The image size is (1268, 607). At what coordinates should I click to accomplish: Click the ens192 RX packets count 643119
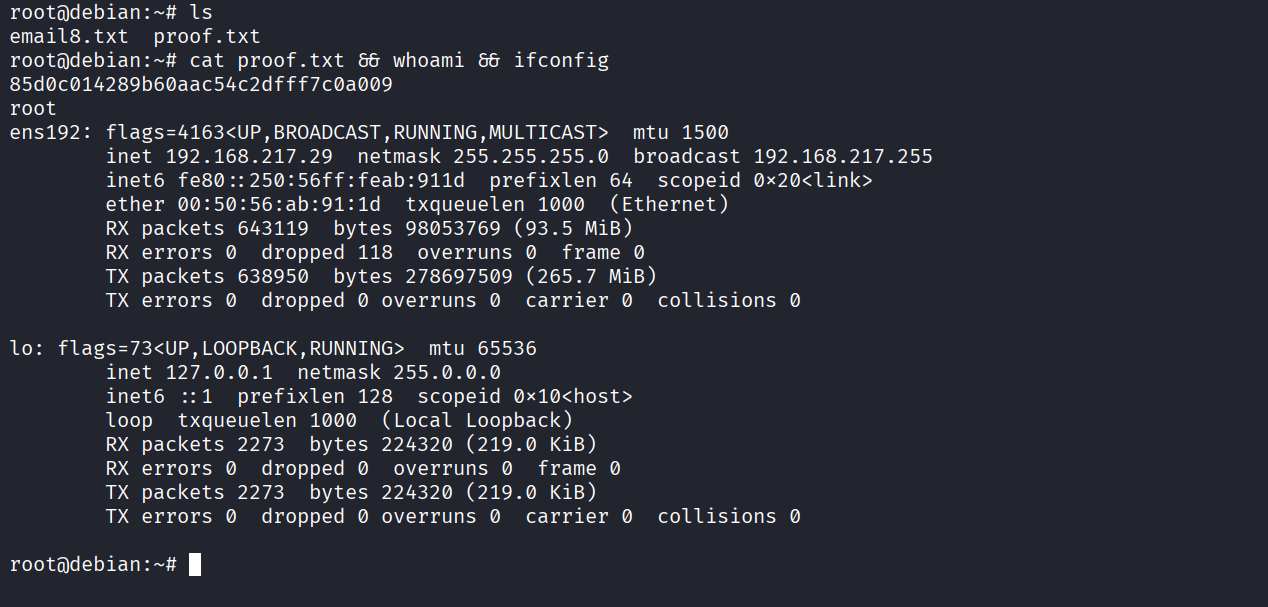coord(273,229)
